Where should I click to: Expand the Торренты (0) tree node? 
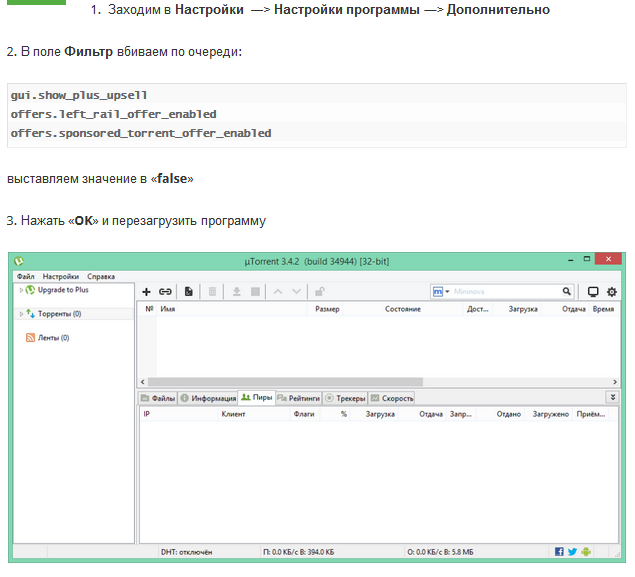(21, 314)
